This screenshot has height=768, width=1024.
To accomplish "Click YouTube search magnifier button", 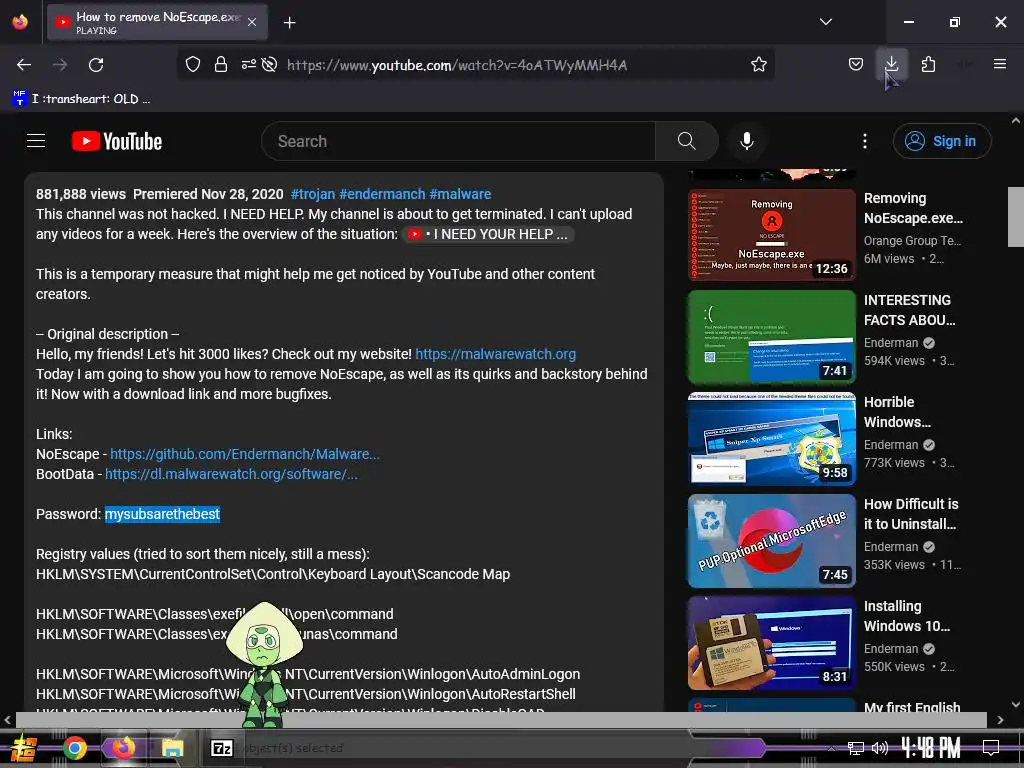I will pyautogui.click(x=686, y=141).
